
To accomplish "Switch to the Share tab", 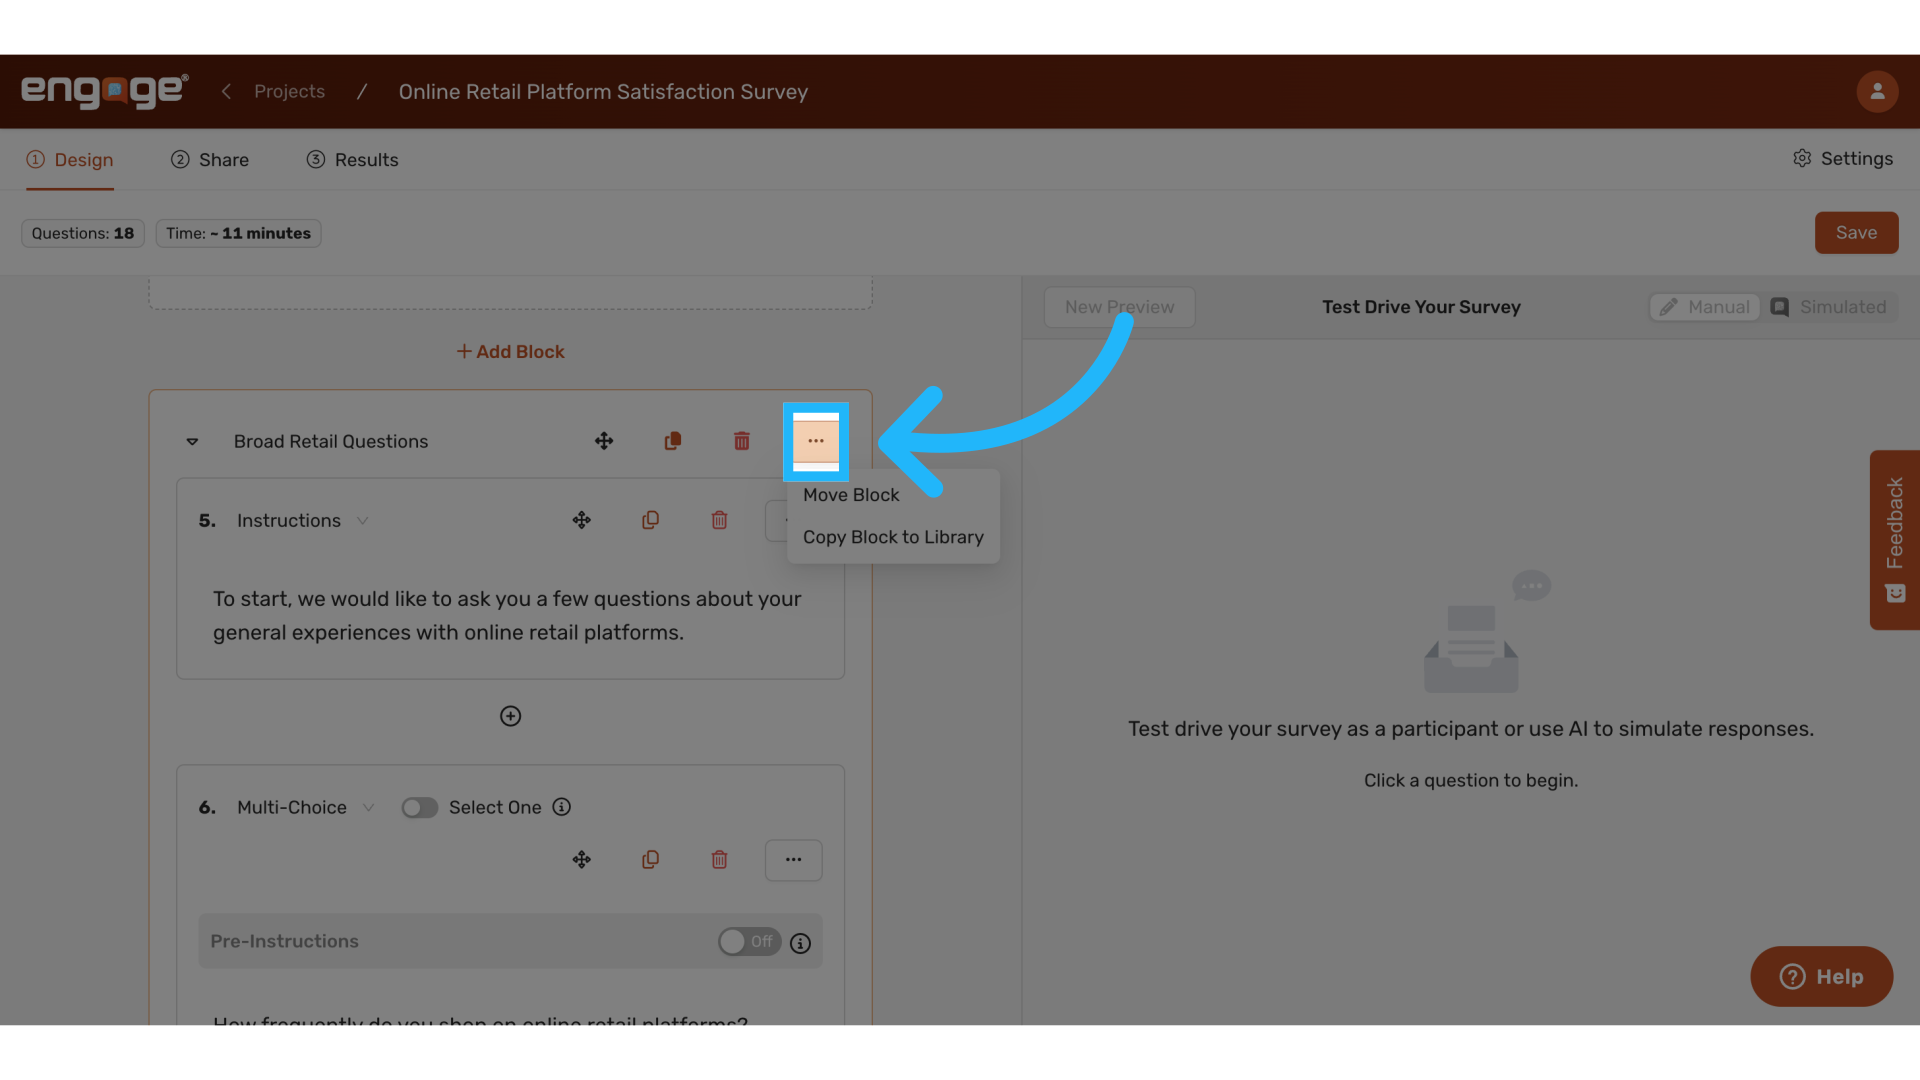I will [x=210, y=160].
